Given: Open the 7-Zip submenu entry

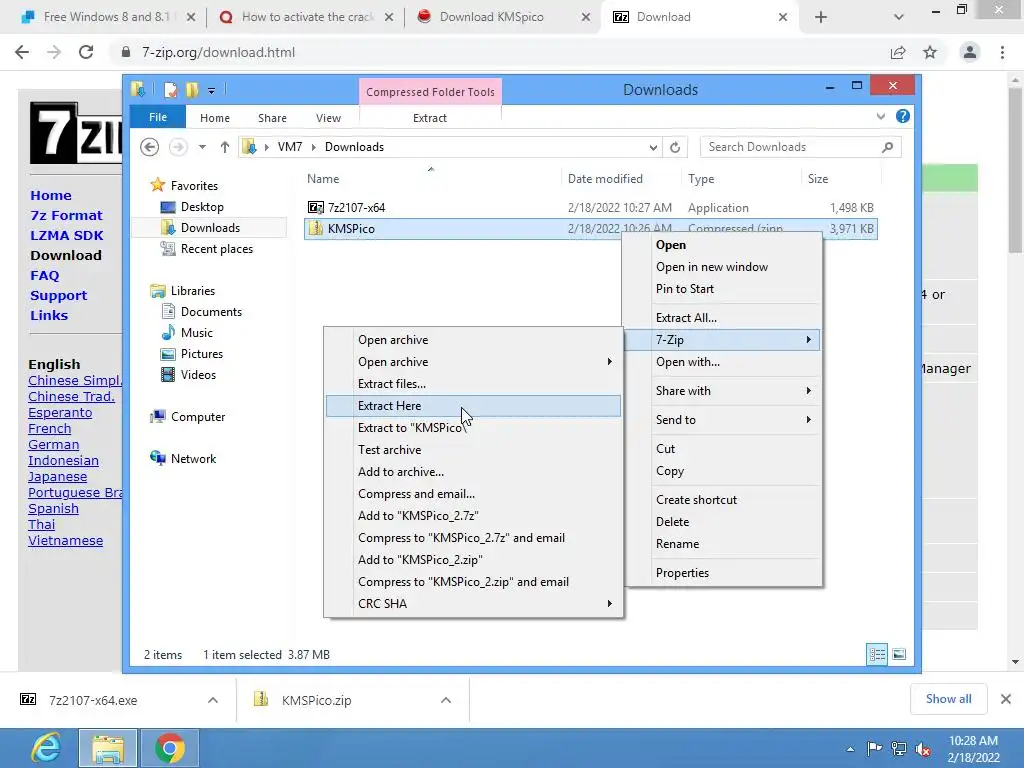Looking at the screenshot, I should [723, 340].
